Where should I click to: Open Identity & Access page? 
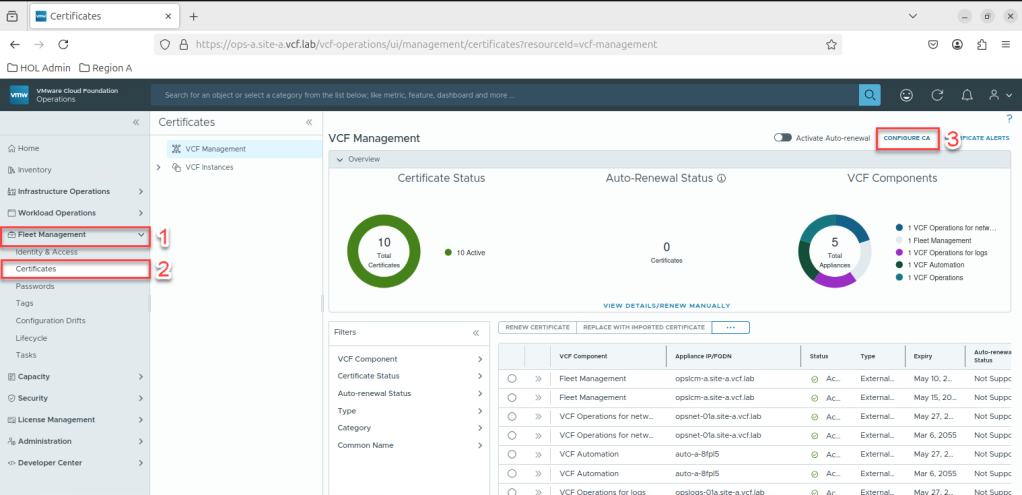point(46,252)
